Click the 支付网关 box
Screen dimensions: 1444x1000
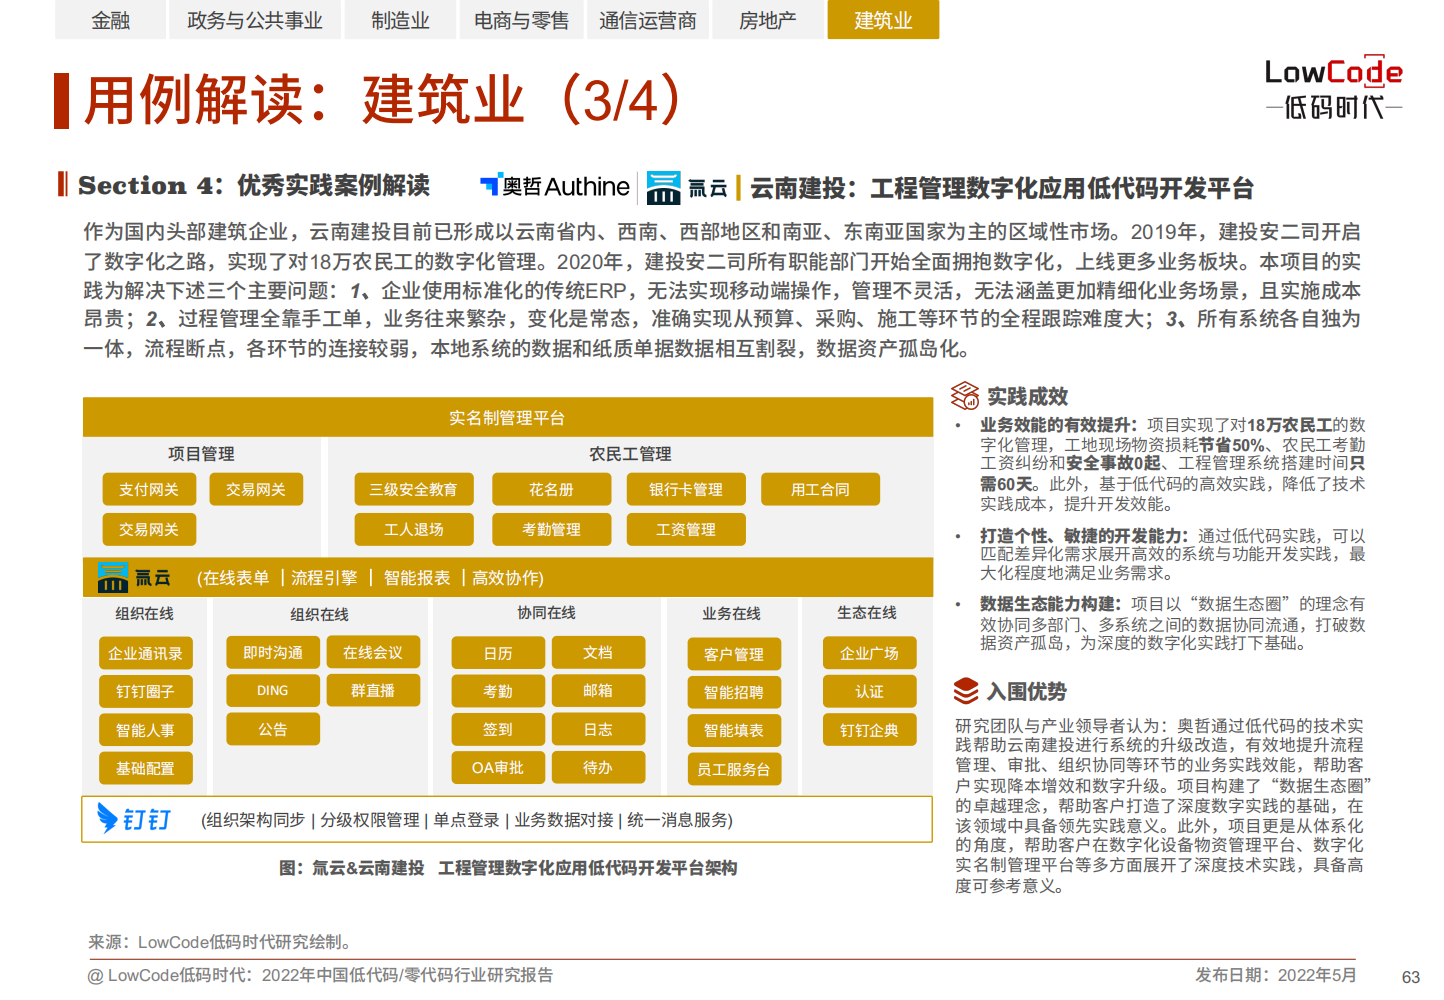149,489
